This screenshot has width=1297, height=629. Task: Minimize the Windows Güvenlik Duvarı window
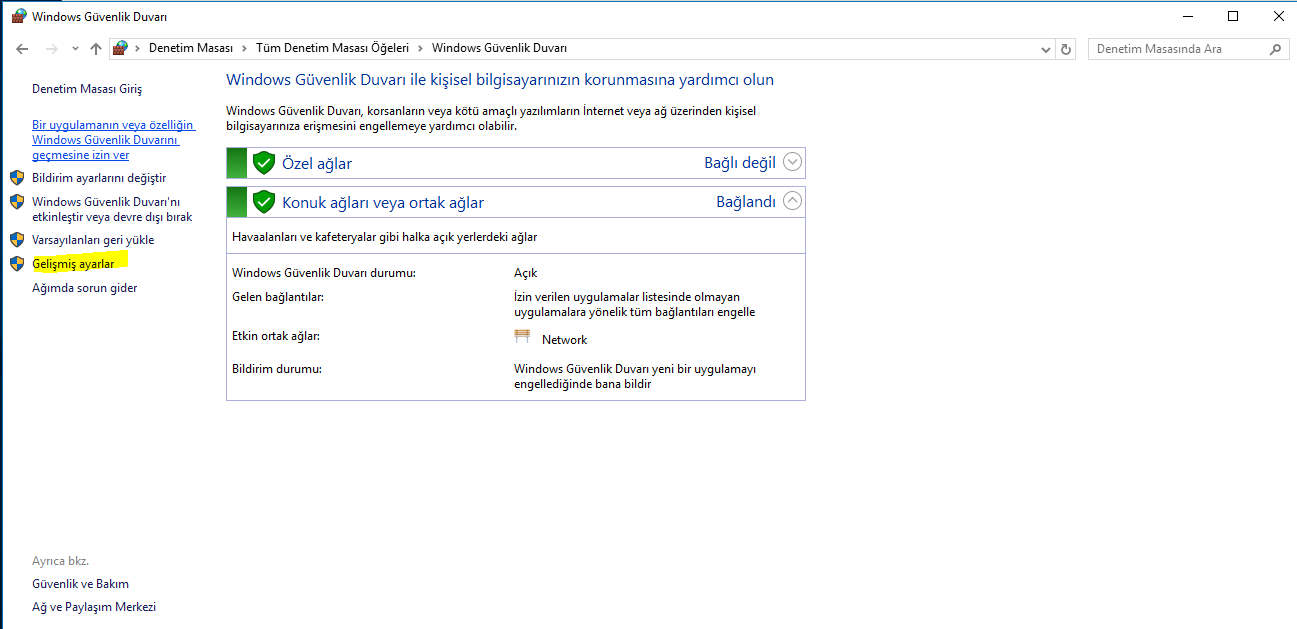point(1187,16)
